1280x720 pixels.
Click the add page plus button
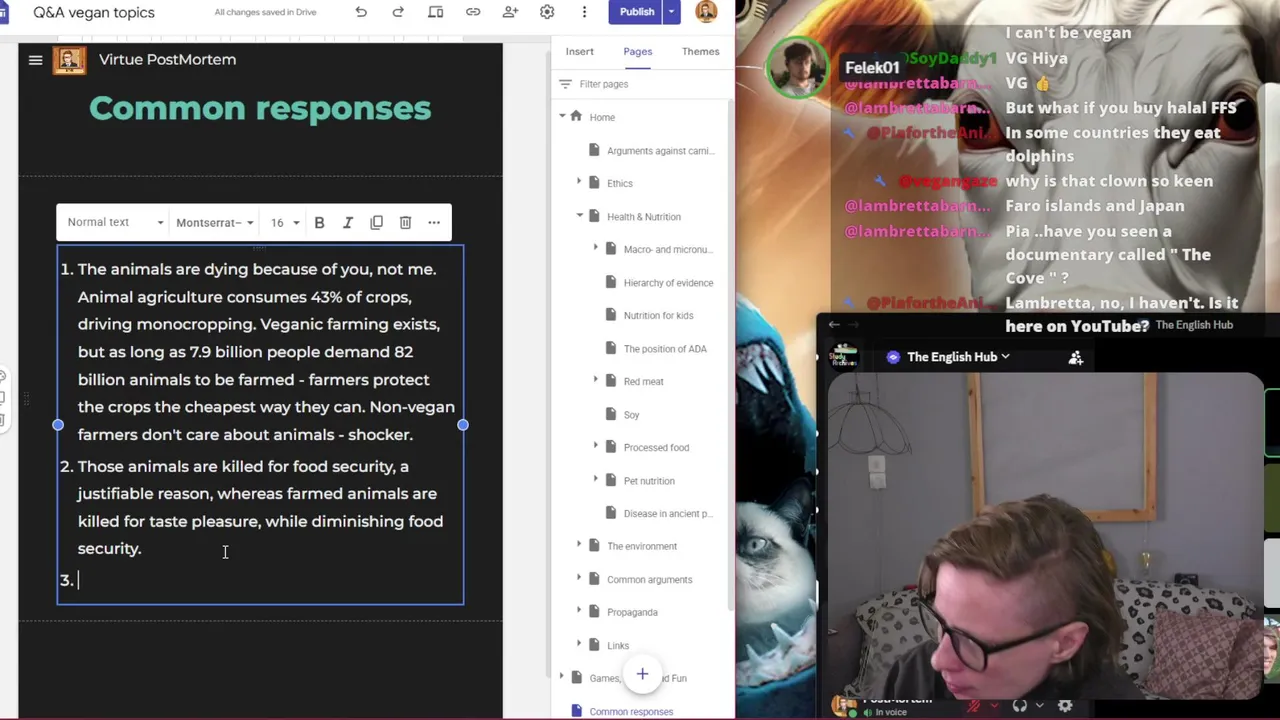click(x=642, y=675)
